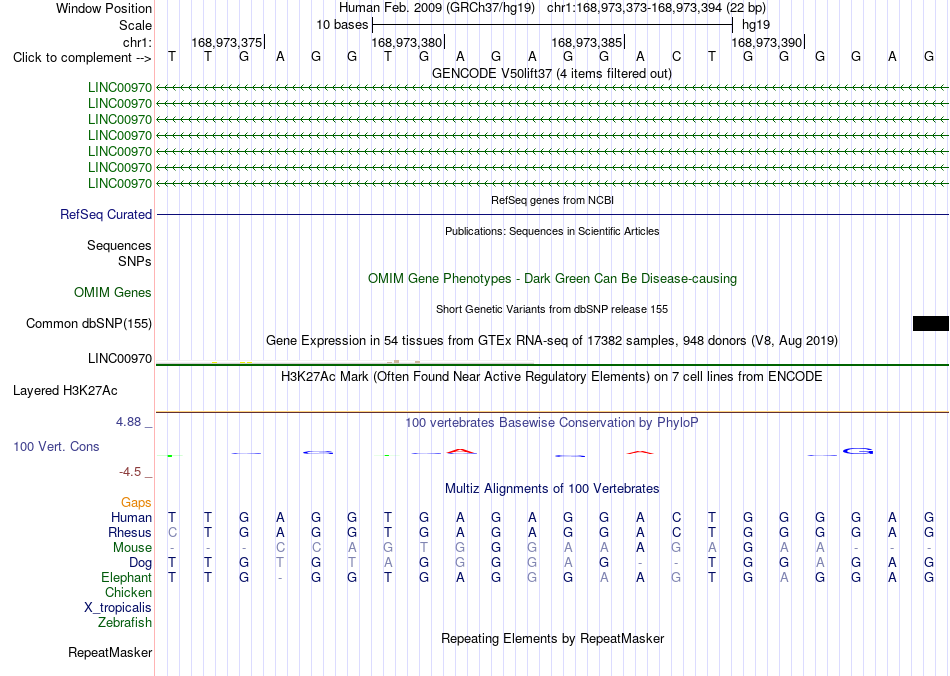Open 'GENCODE V50lift37 (4 items filtered out)' track title
The image size is (950, 676).
coord(552,73)
